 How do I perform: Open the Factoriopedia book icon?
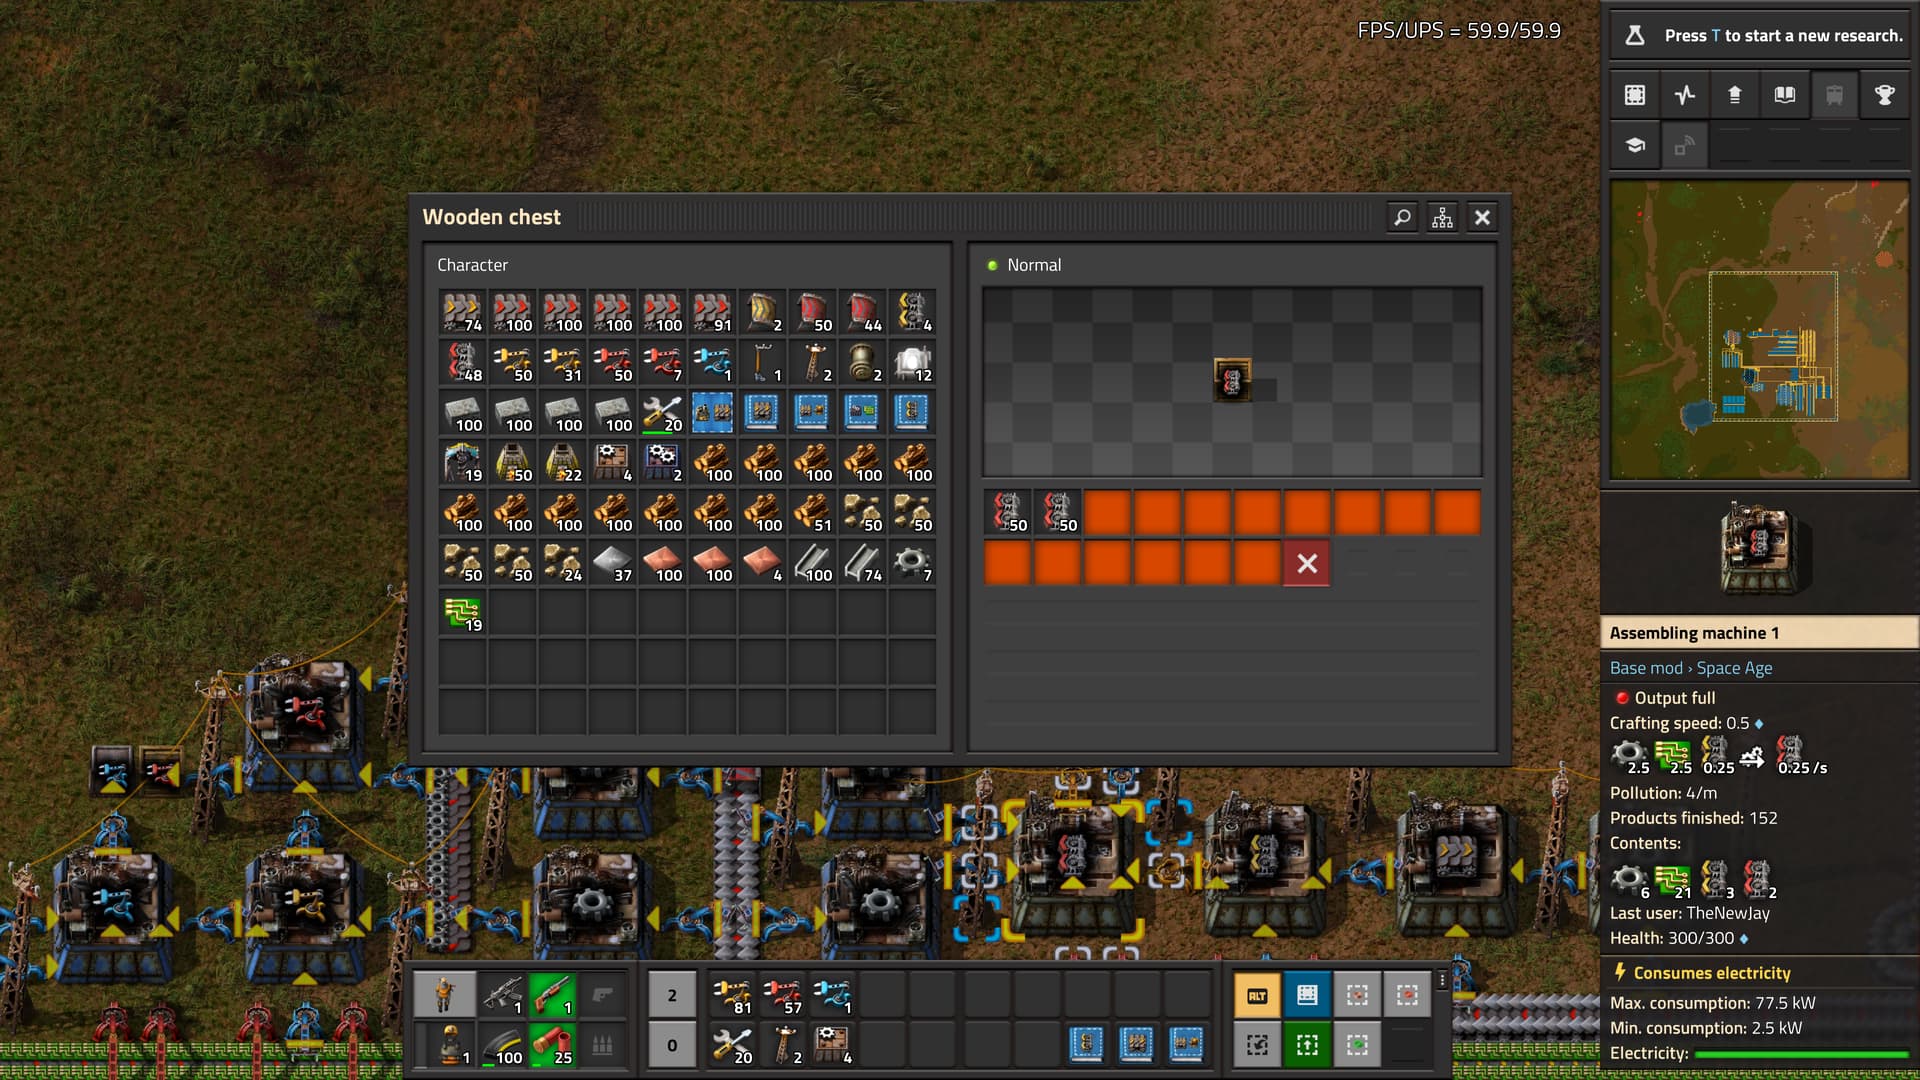(x=1785, y=95)
